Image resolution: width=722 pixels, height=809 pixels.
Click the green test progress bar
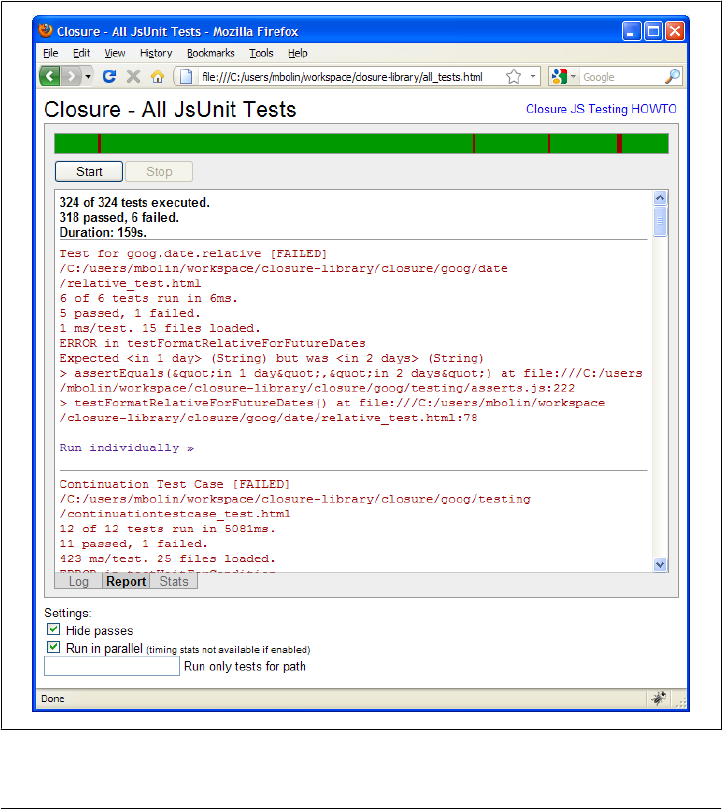click(361, 143)
